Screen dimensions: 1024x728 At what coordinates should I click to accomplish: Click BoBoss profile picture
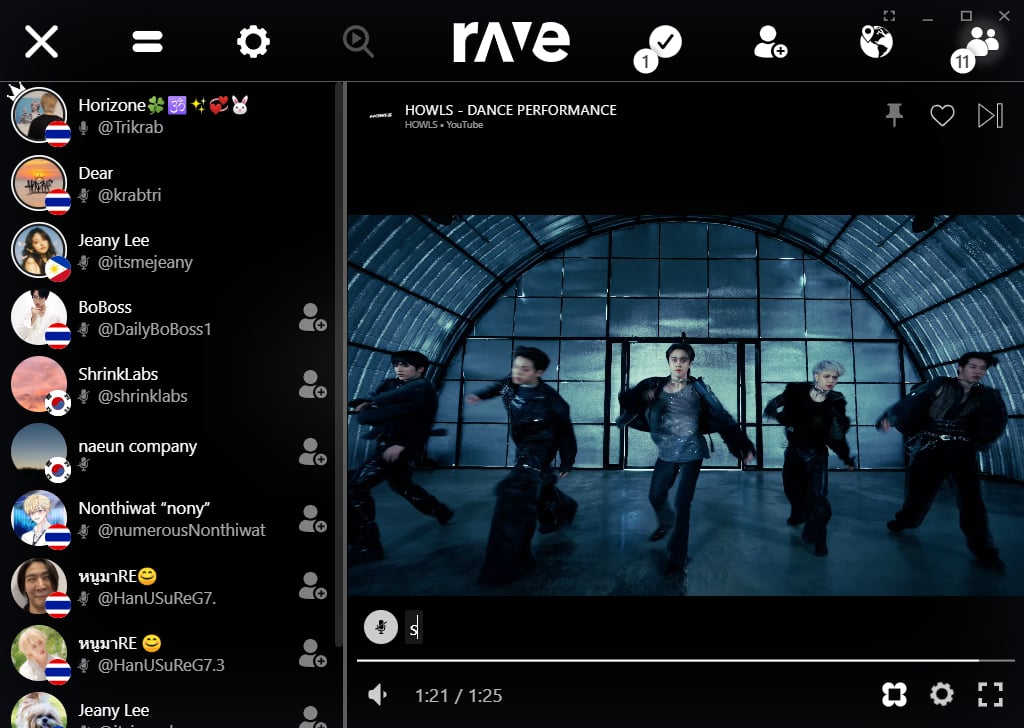39,318
